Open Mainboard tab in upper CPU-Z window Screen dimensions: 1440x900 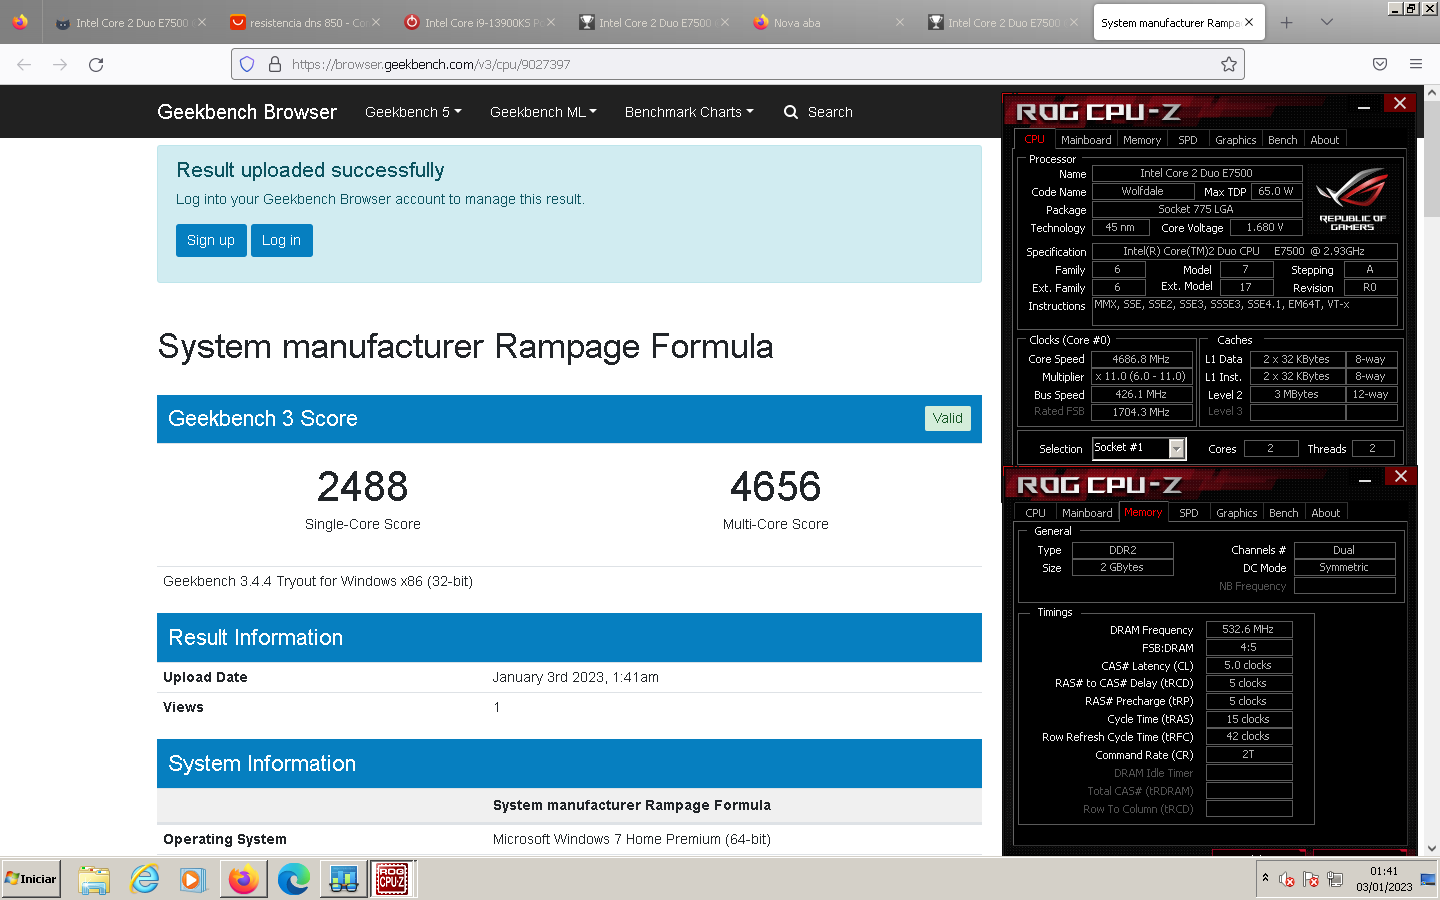(x=1086, y=140)
